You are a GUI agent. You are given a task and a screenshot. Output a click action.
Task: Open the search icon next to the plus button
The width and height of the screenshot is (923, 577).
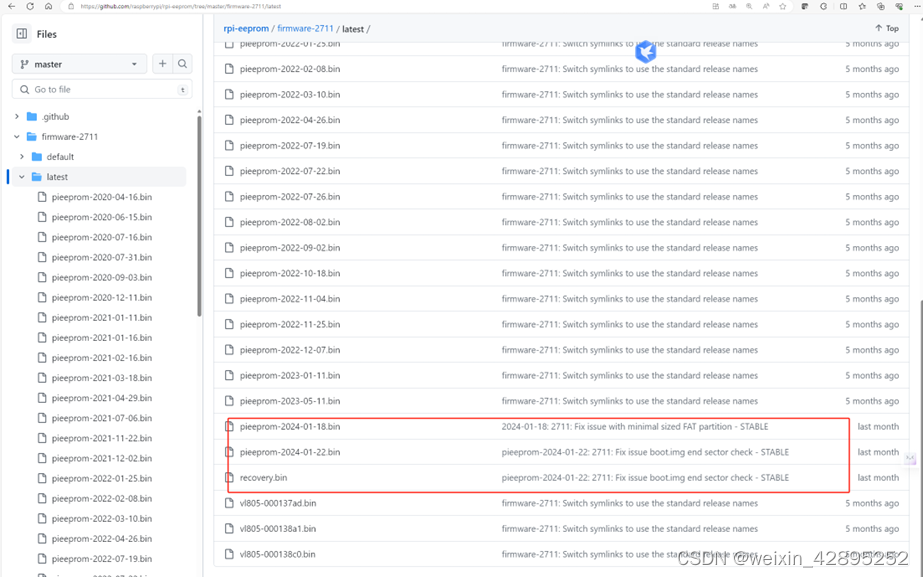tap(182, 64)
